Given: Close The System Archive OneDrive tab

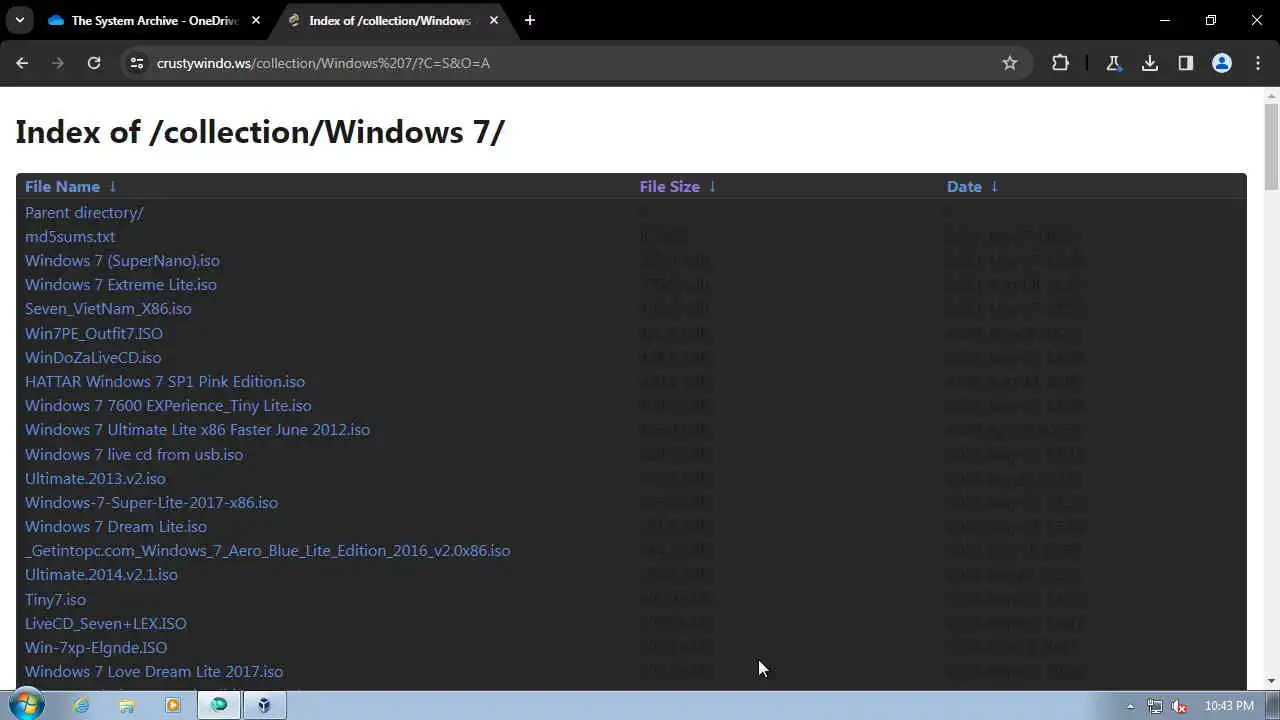Looking at the screenshot, I should point(256,20).
